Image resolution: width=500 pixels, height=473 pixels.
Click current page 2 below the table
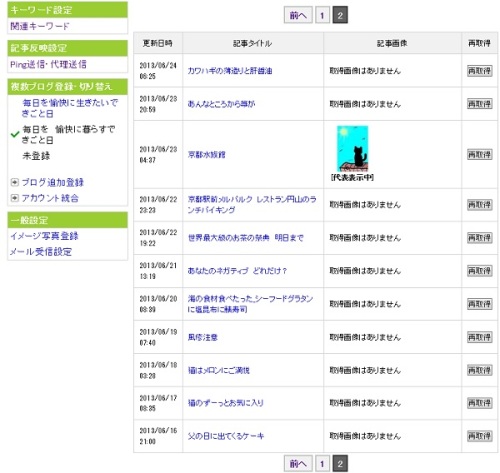(x=340, y=463)
